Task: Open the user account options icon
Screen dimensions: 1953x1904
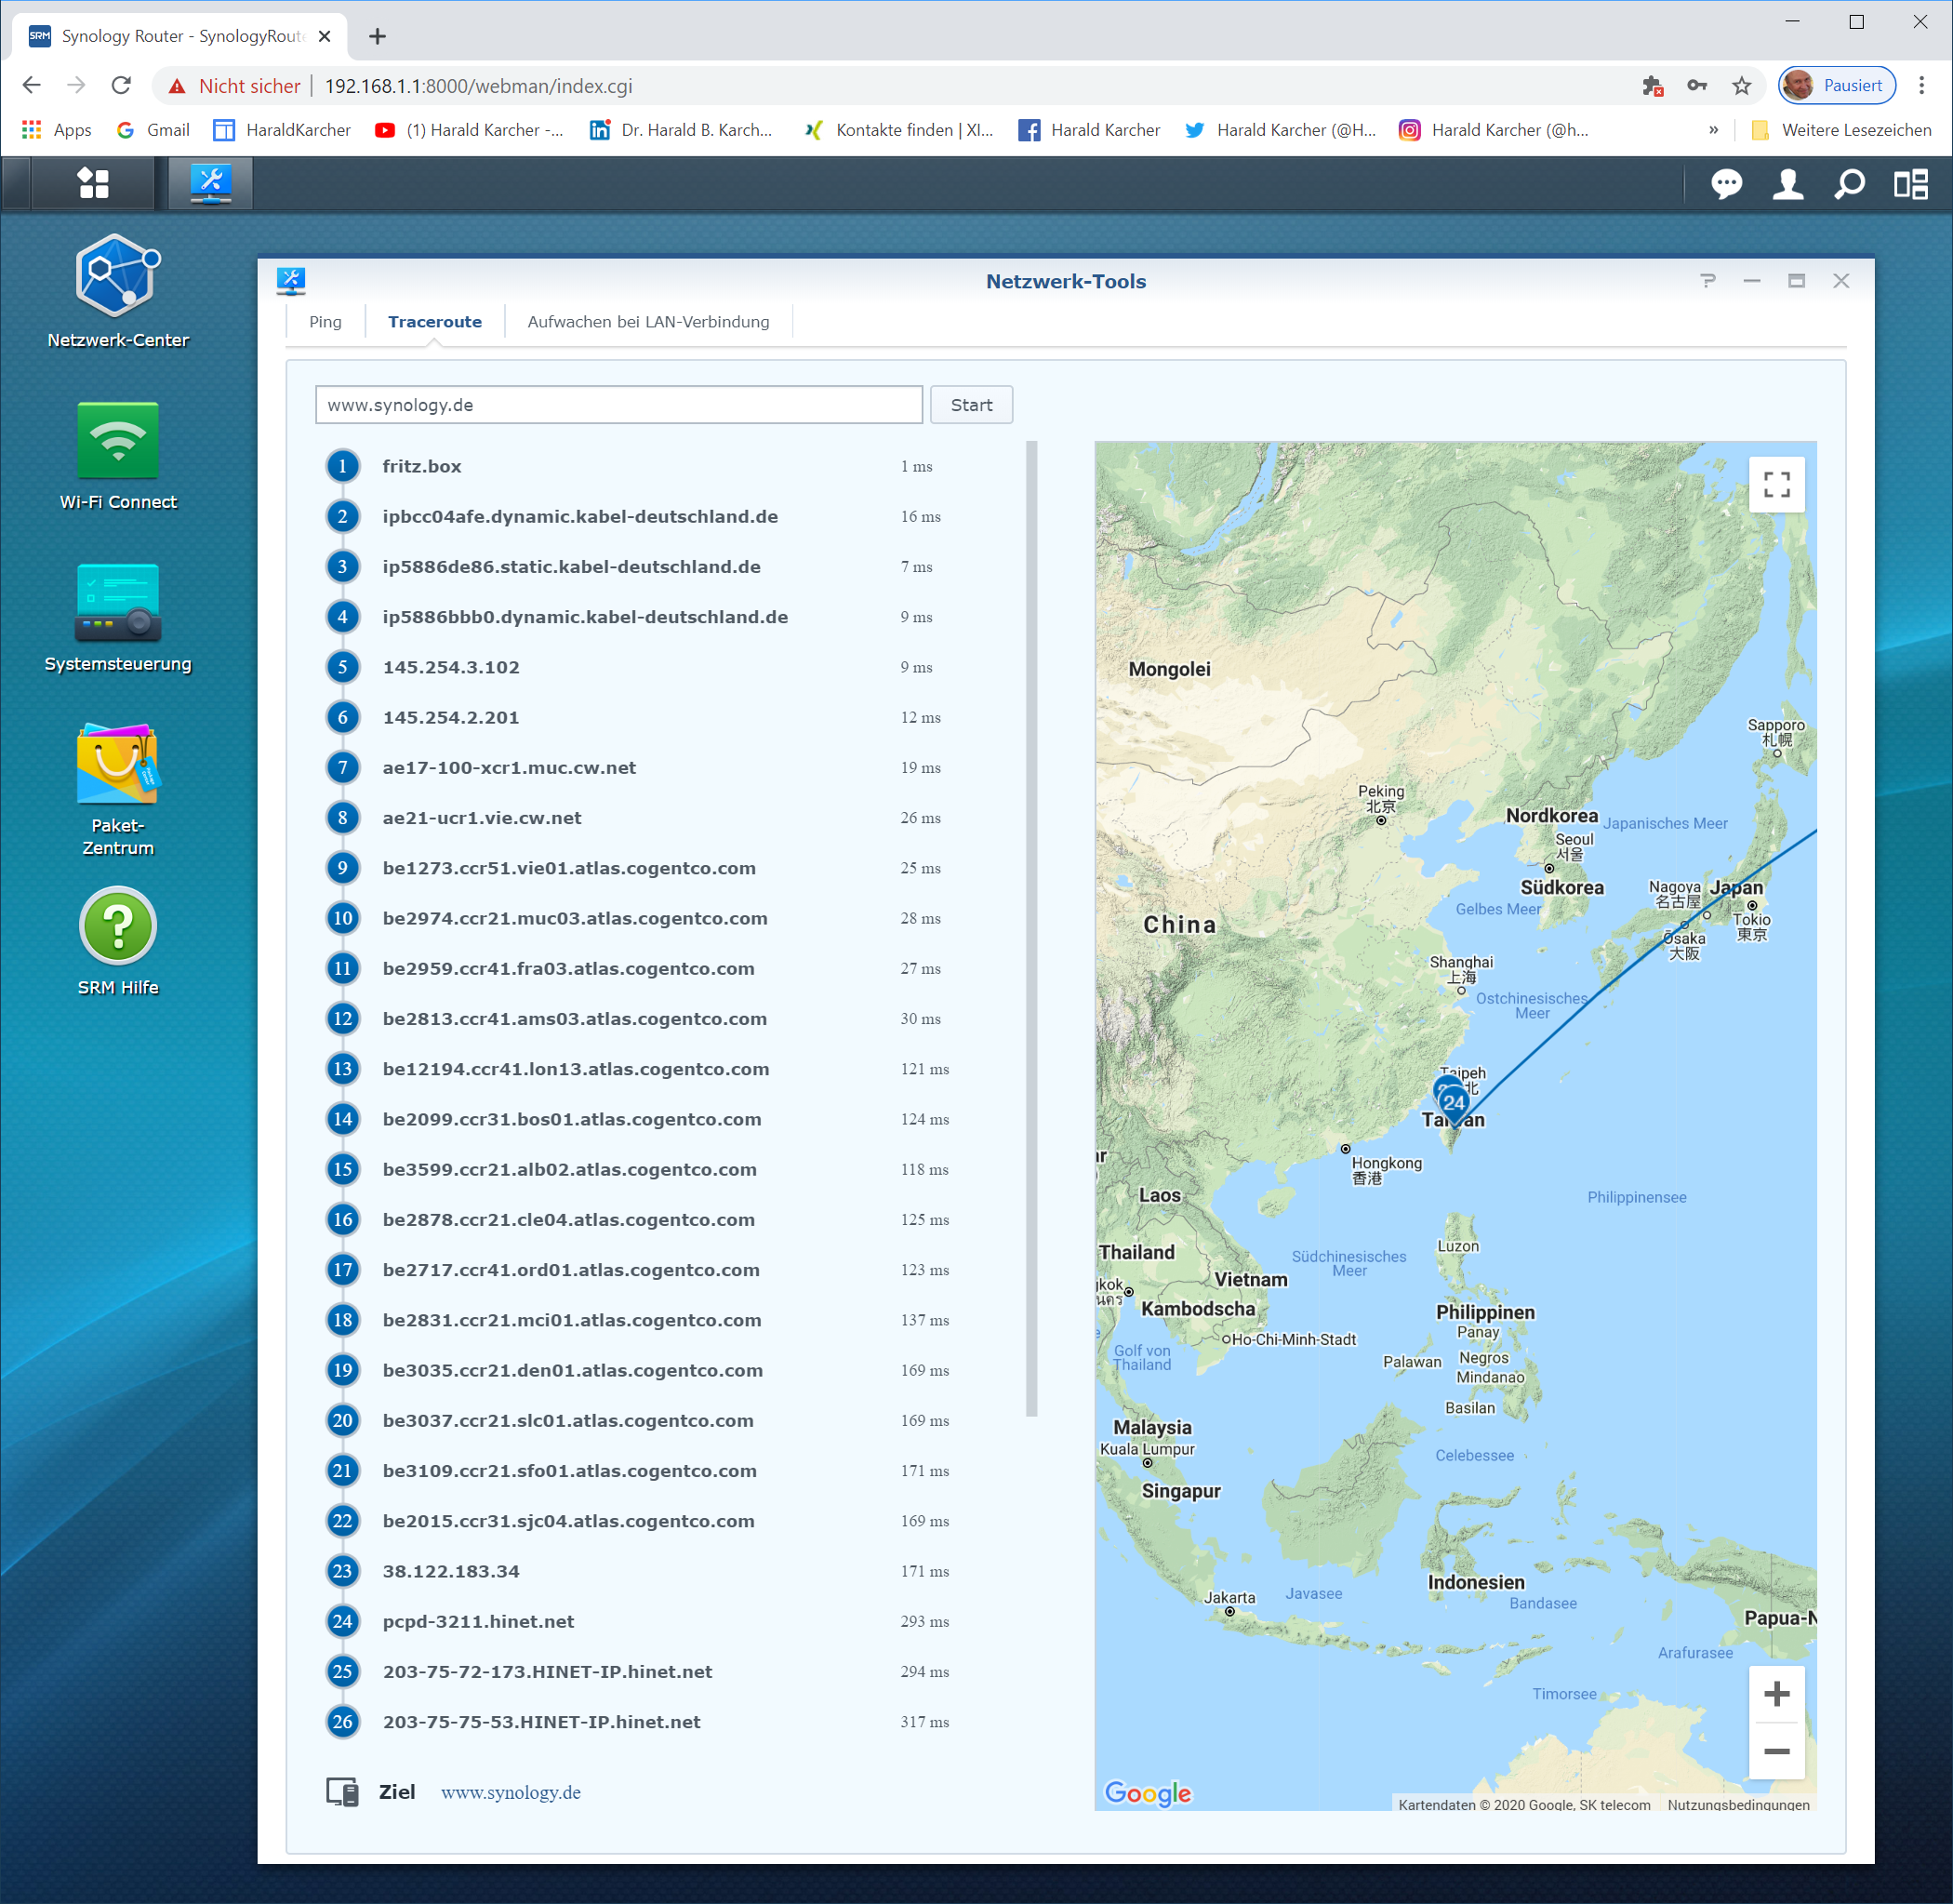Action: pos(1787,184)
